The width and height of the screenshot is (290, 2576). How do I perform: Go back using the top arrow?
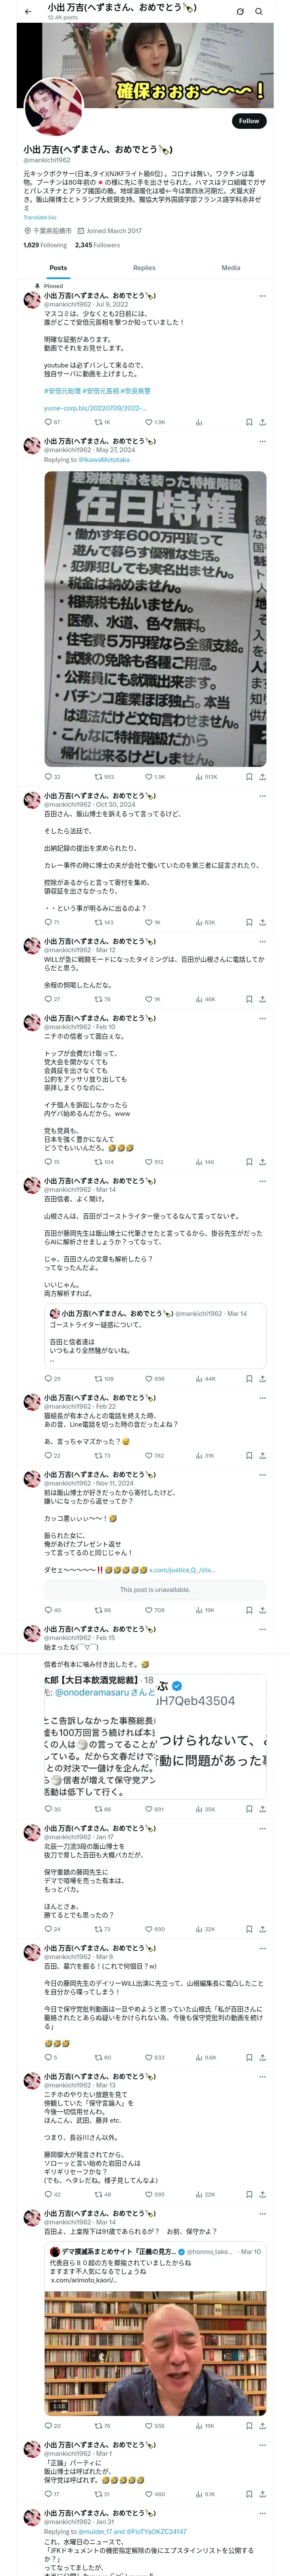28,12
